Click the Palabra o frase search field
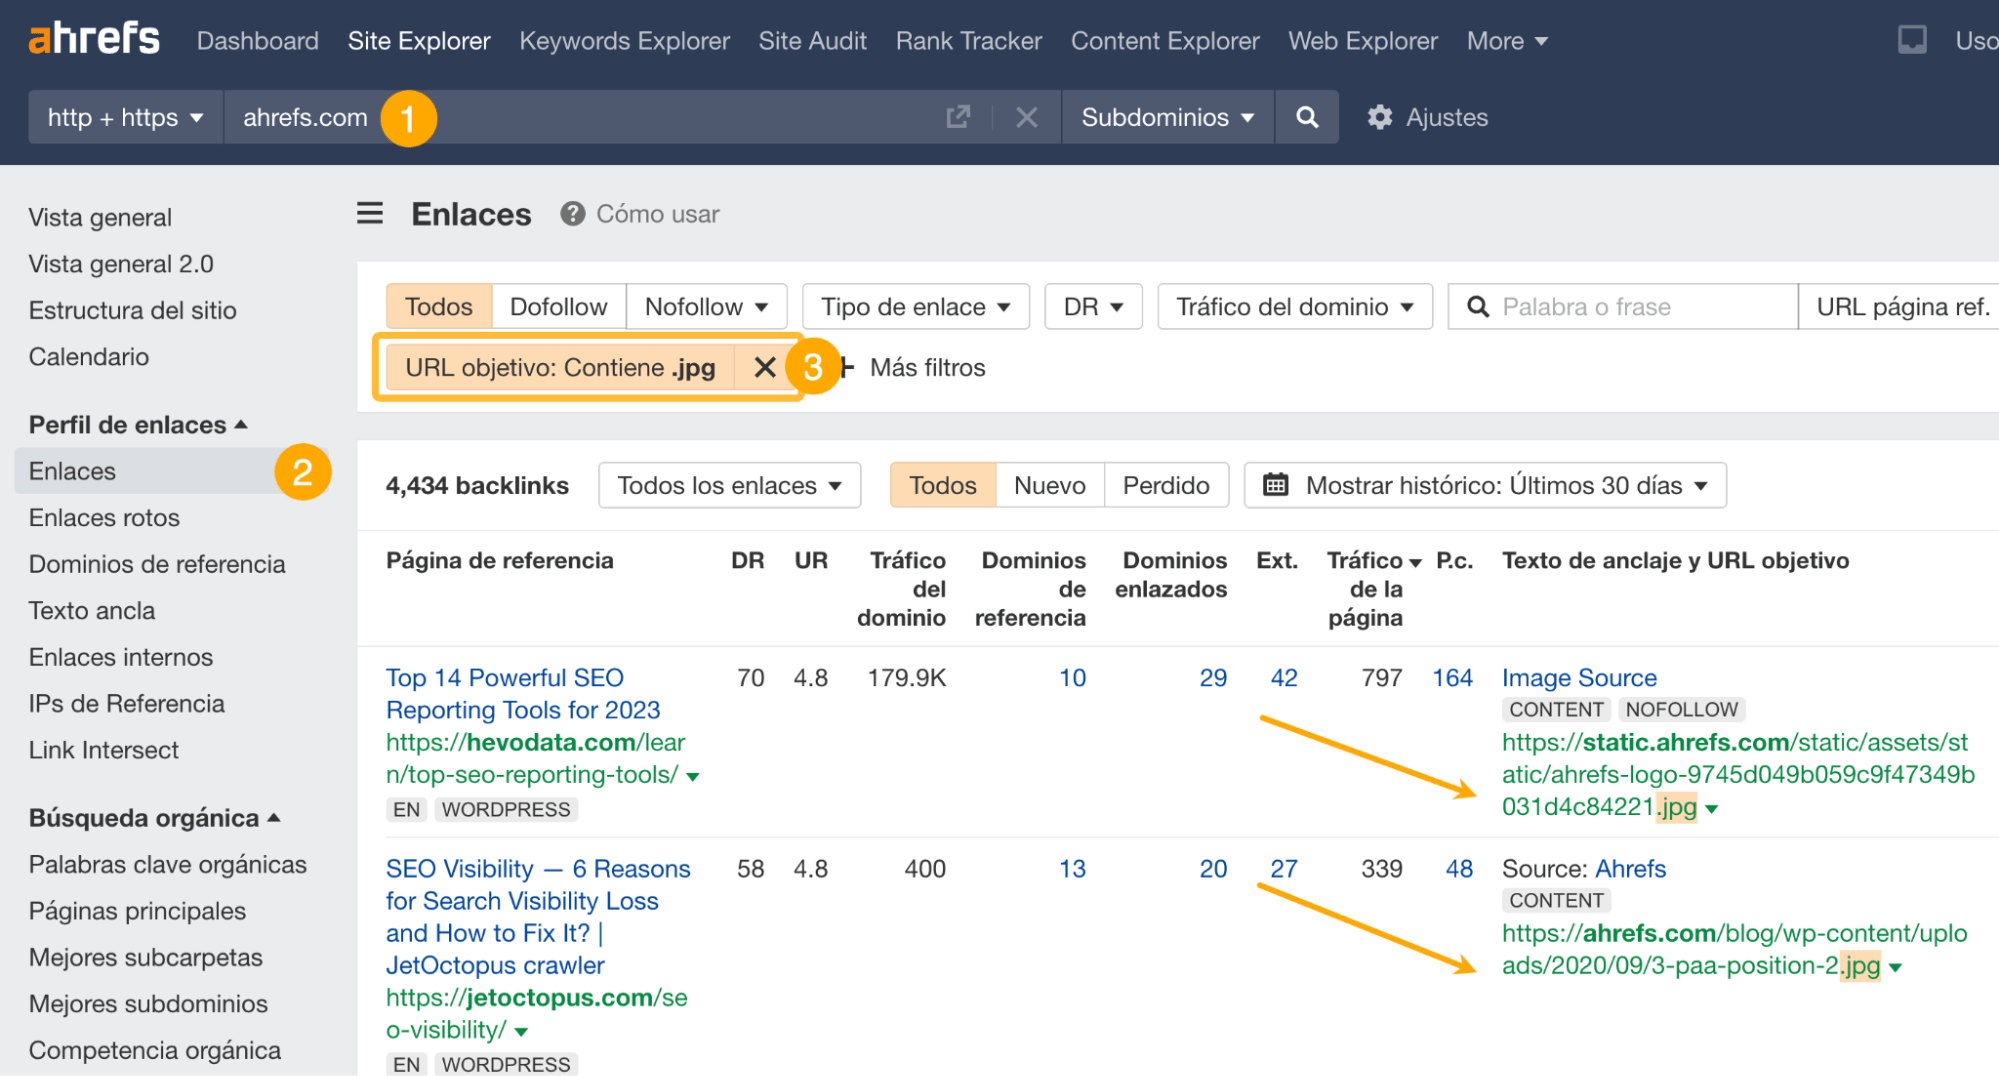 1620,306
